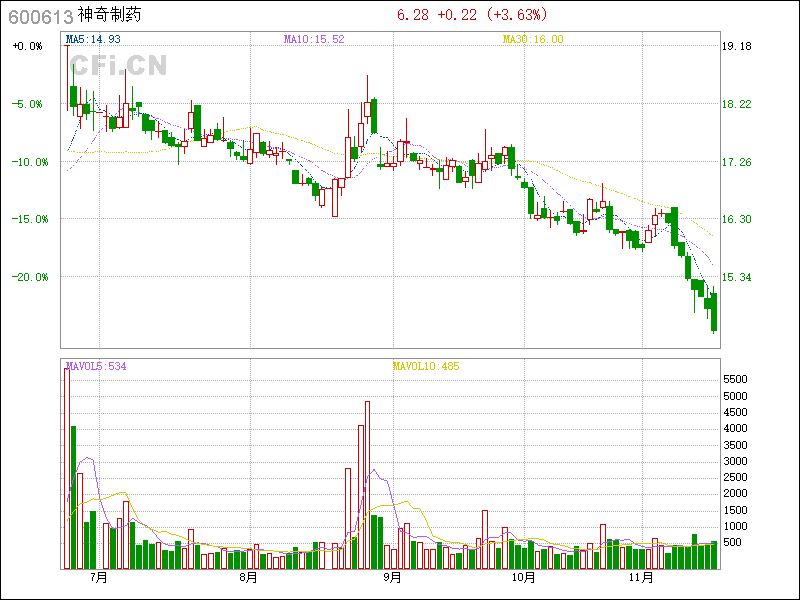Click the stock code 600613
Viewport: 800px width, 600px height.
coord(39,16)
